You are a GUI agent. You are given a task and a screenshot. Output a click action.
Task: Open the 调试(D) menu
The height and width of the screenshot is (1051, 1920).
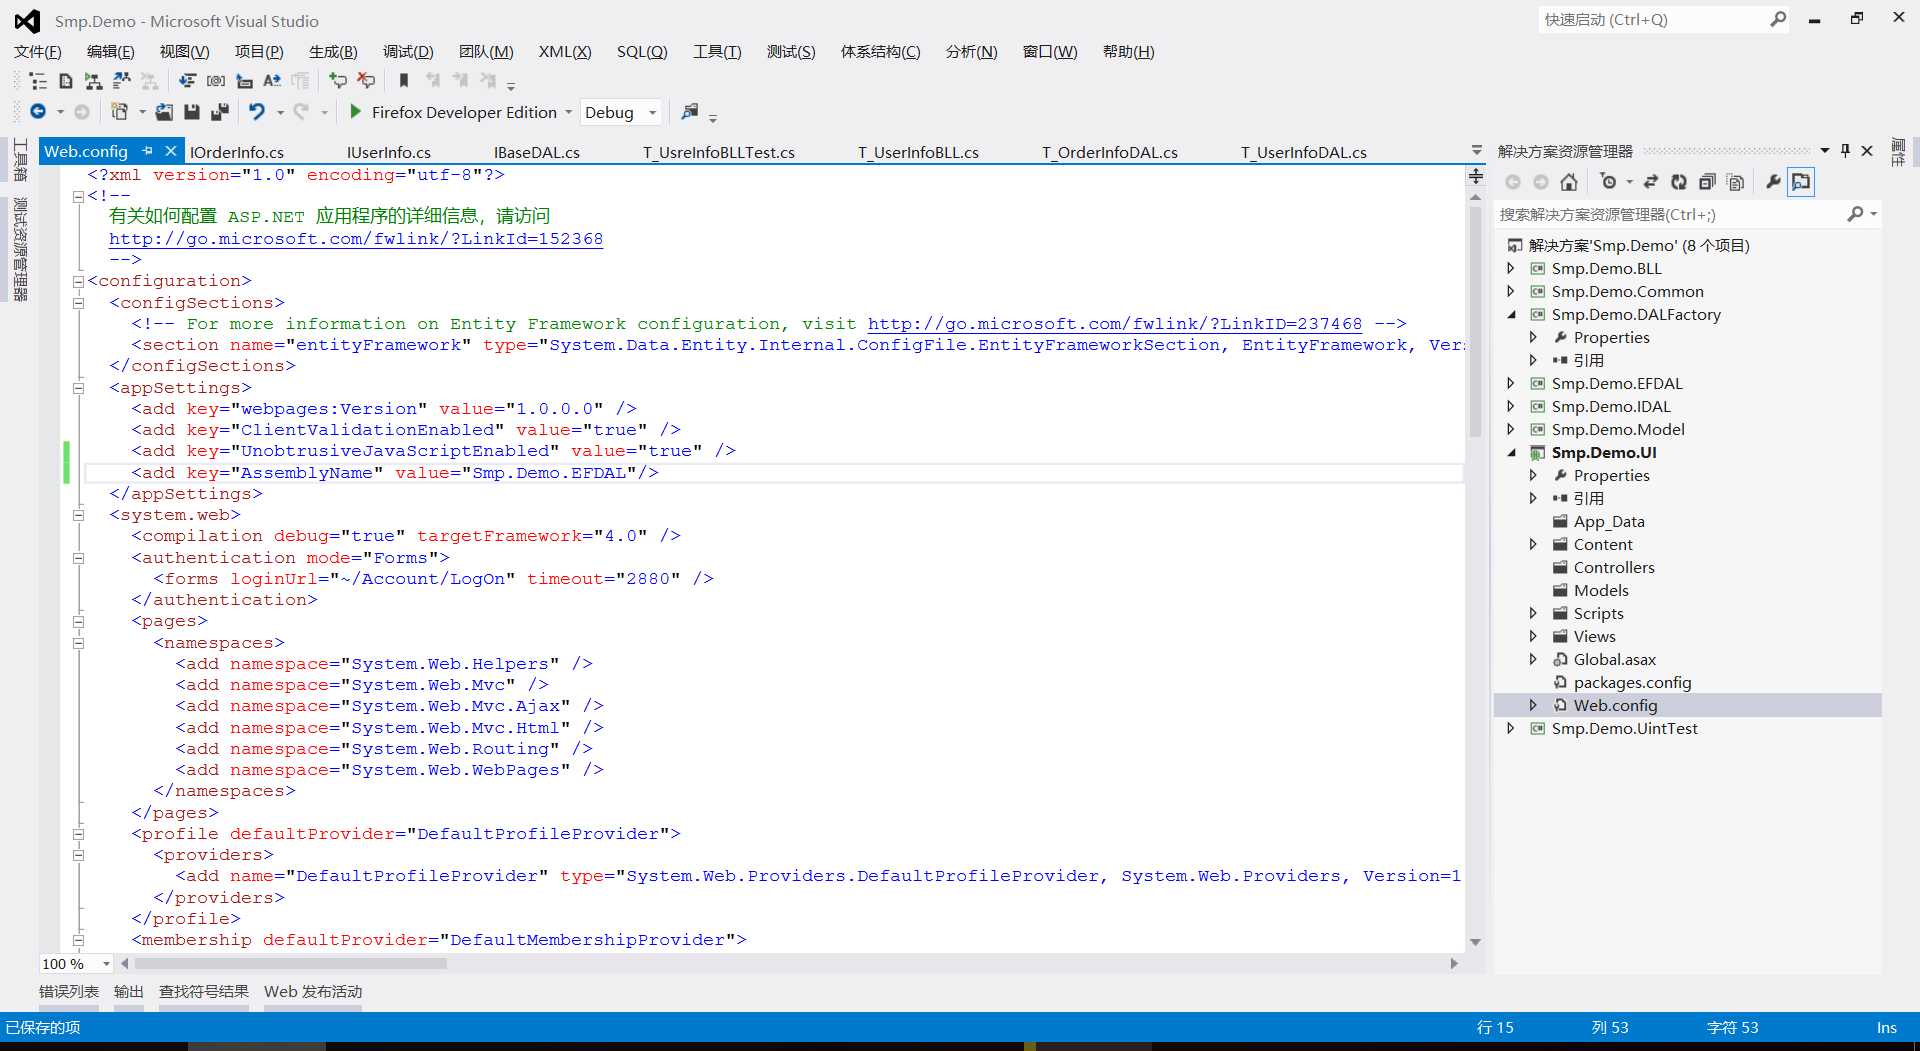coord(408,52)
